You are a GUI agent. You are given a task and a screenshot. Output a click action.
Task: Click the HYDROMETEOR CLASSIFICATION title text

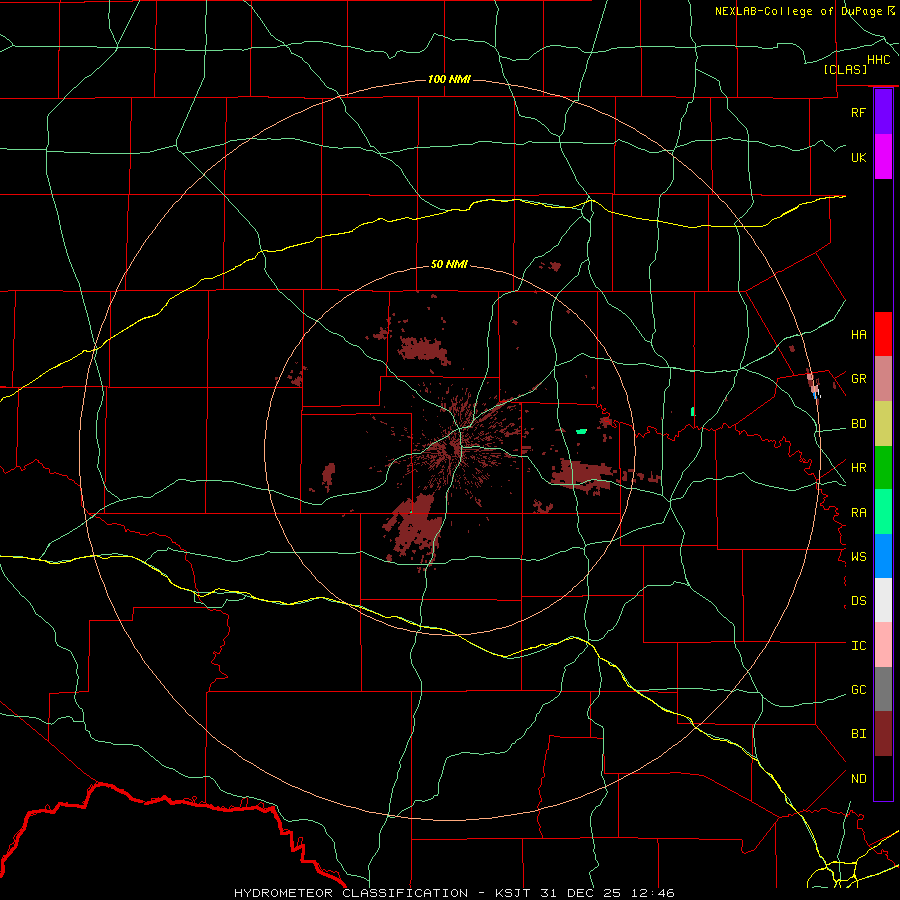pos(351,893)
